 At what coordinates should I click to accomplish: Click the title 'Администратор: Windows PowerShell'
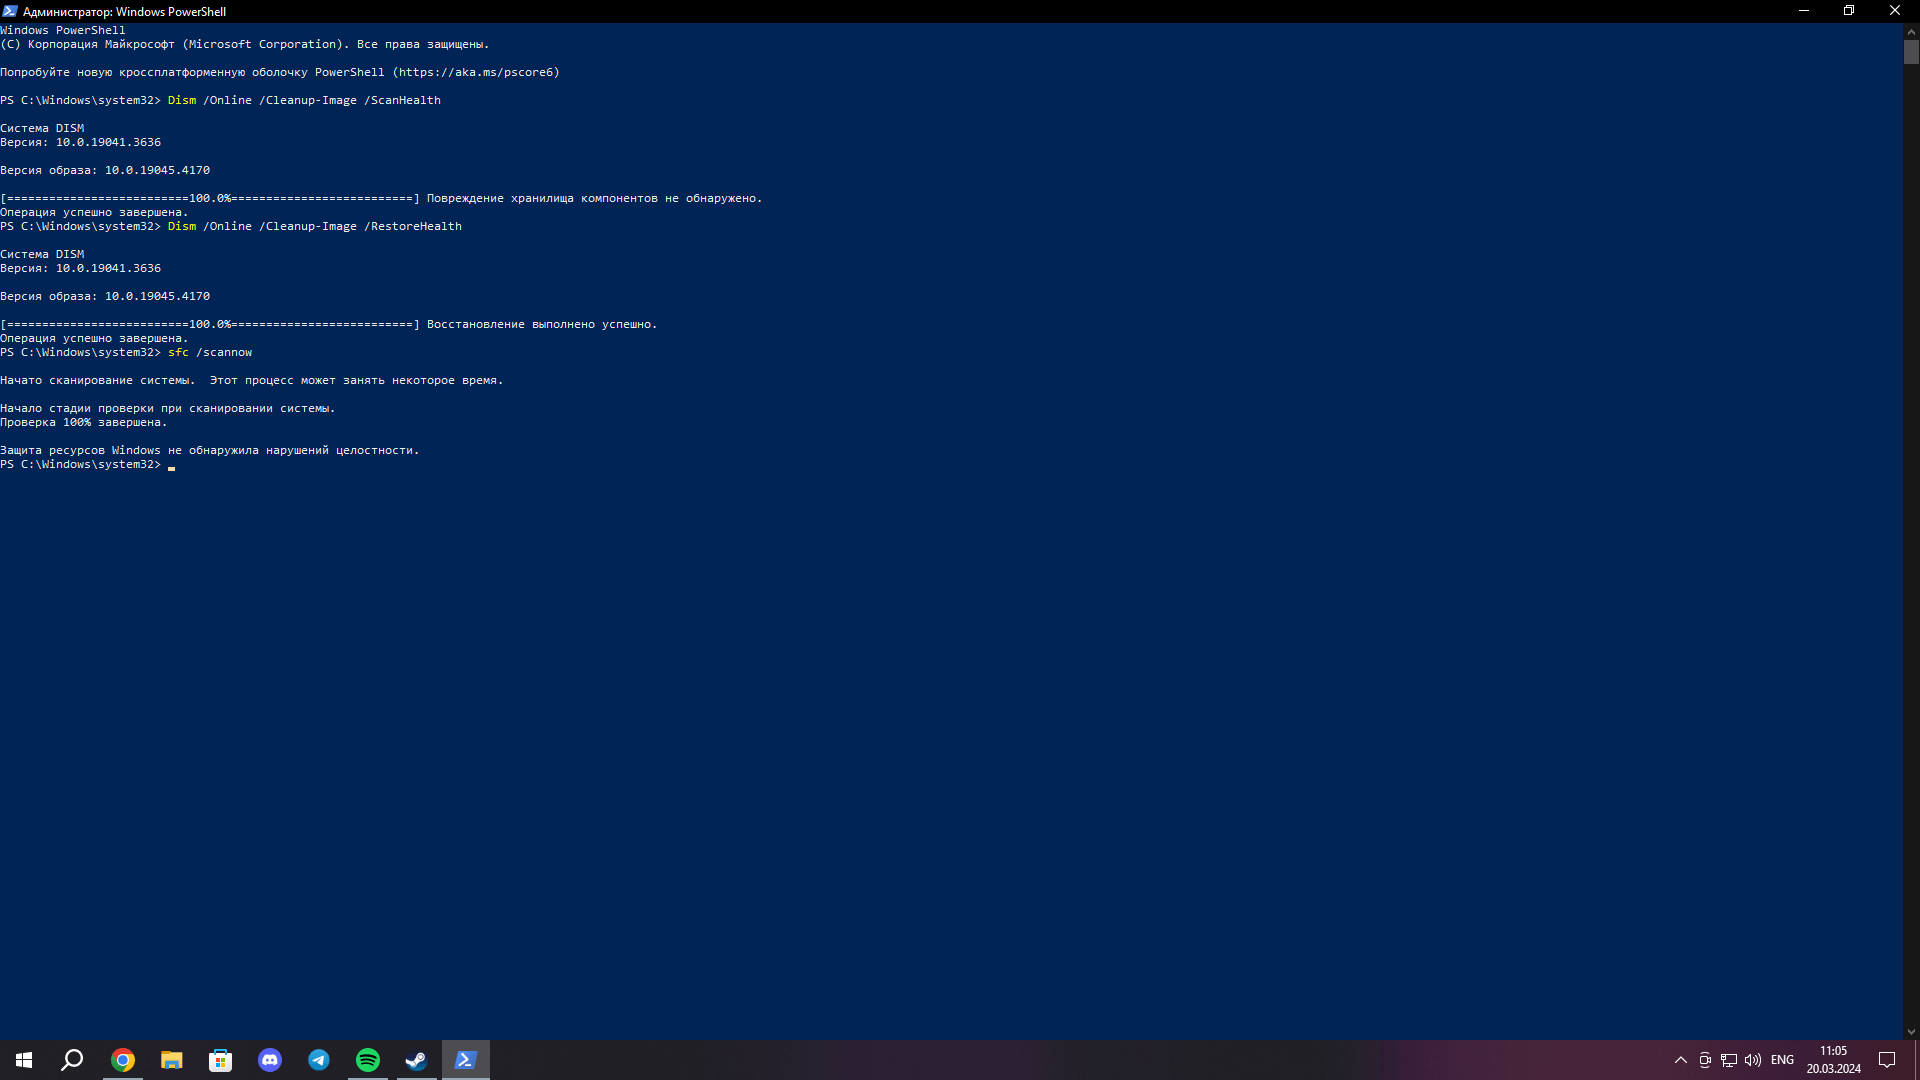tap(125, 12)
